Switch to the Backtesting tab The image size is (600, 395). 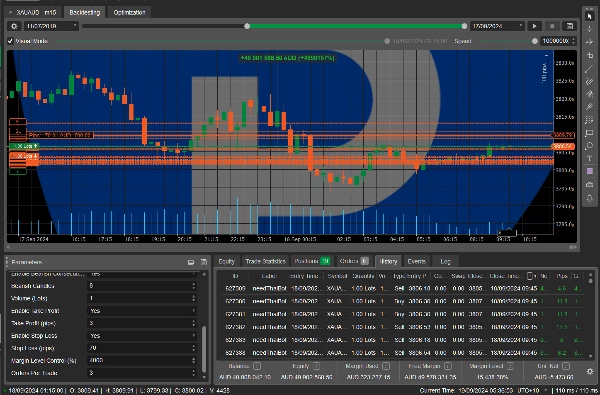pyautogui.click(x=85, y=12)
